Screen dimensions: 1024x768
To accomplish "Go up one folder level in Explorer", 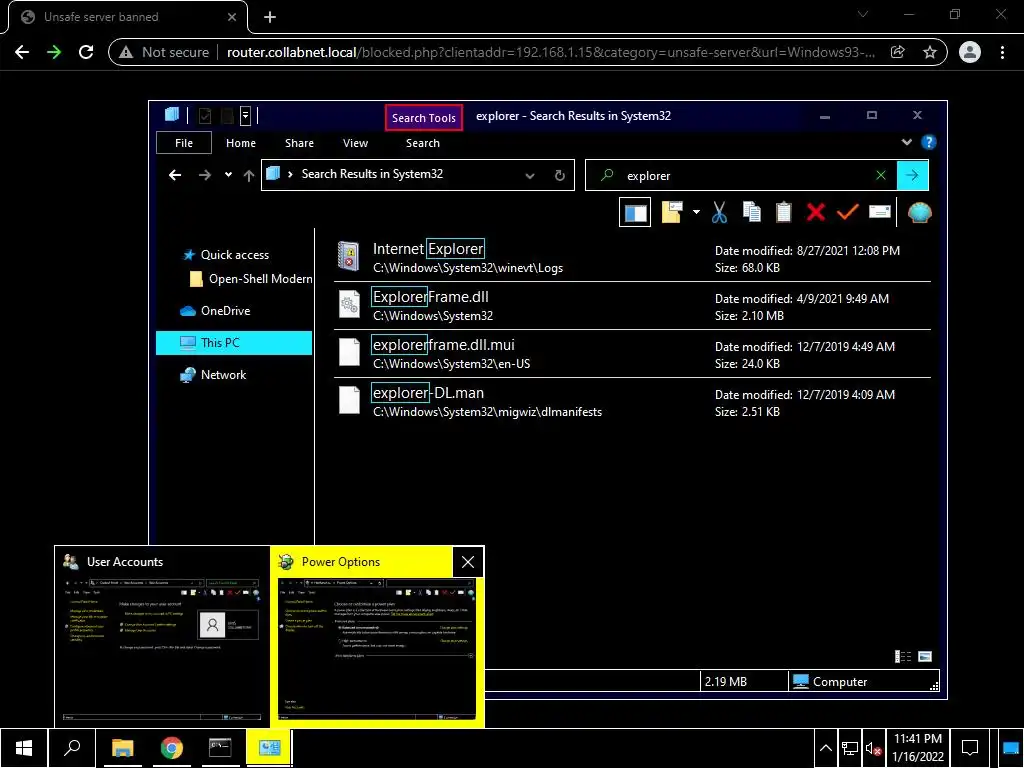I will tap(249, 175).
